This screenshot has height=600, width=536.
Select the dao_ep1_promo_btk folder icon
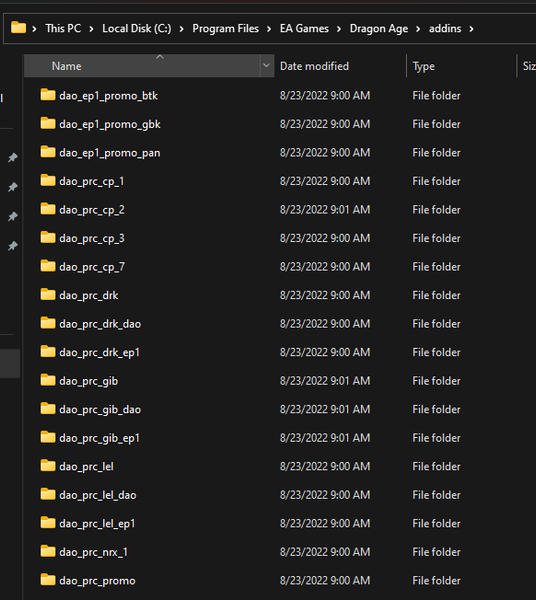(x=48, y=95)
